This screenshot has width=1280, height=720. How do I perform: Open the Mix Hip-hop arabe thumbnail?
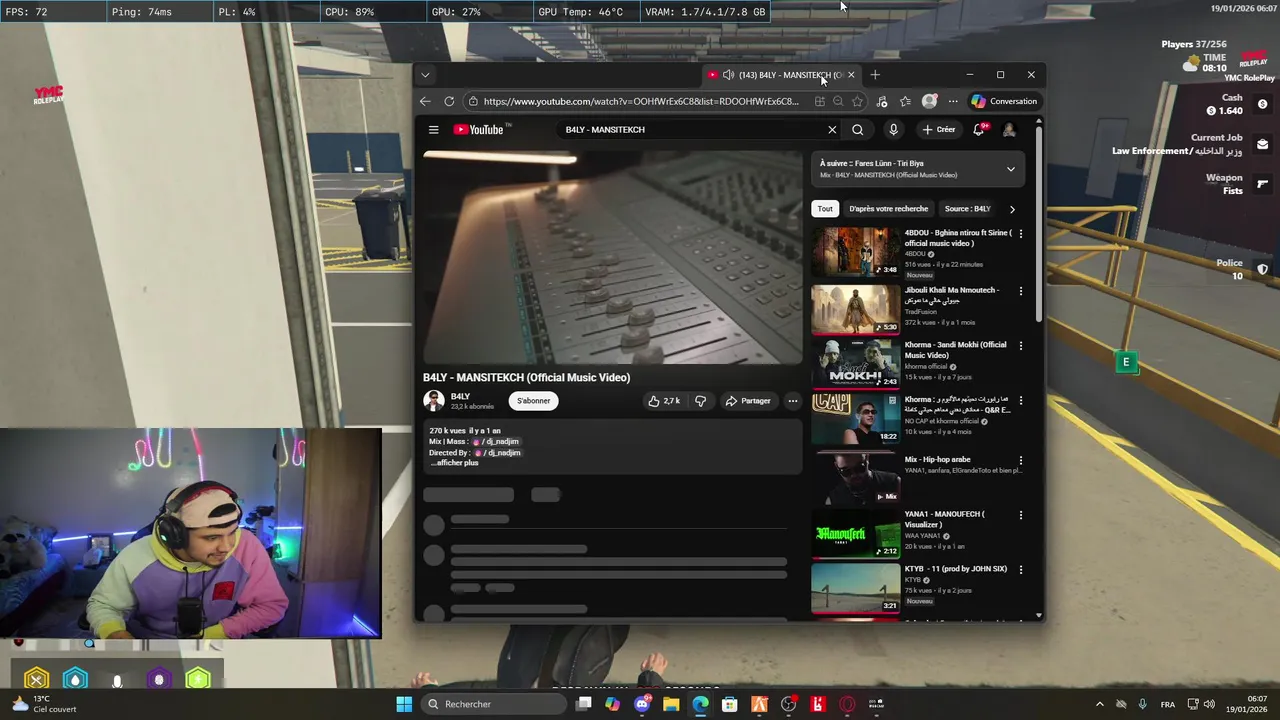(855, 478)
